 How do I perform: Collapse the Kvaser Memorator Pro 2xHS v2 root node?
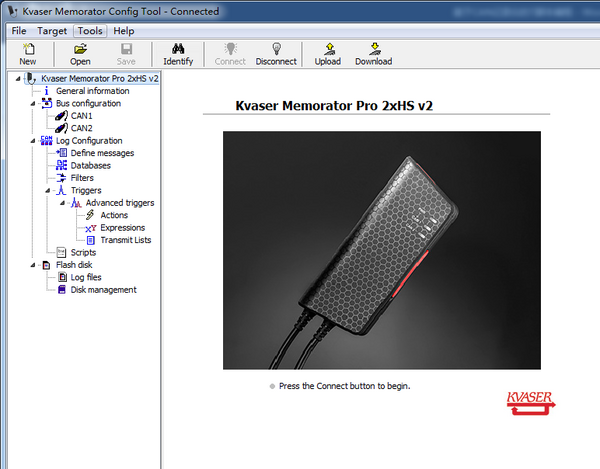pos(18,79)
